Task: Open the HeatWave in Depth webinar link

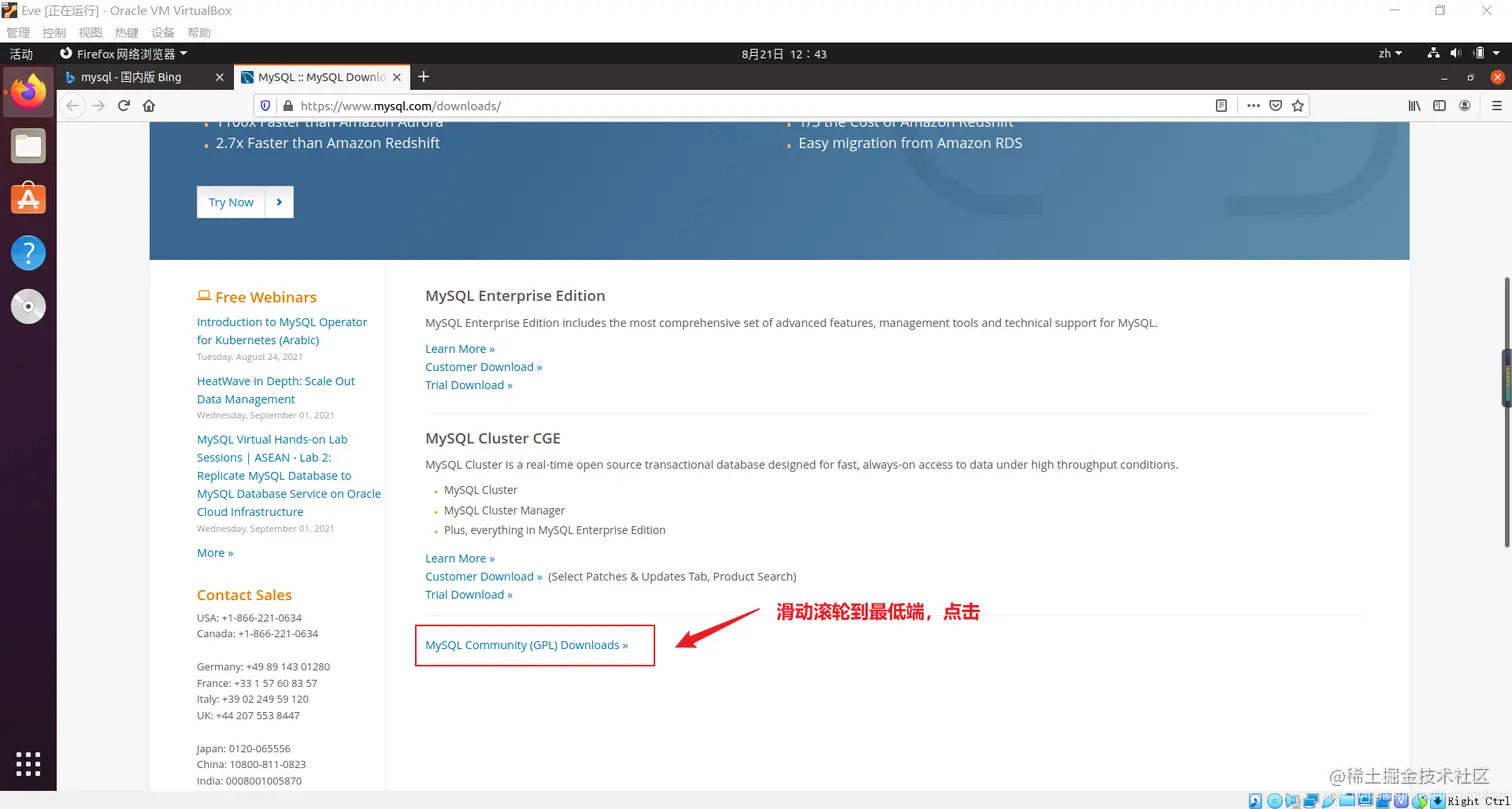Action: tap(276, 390)
